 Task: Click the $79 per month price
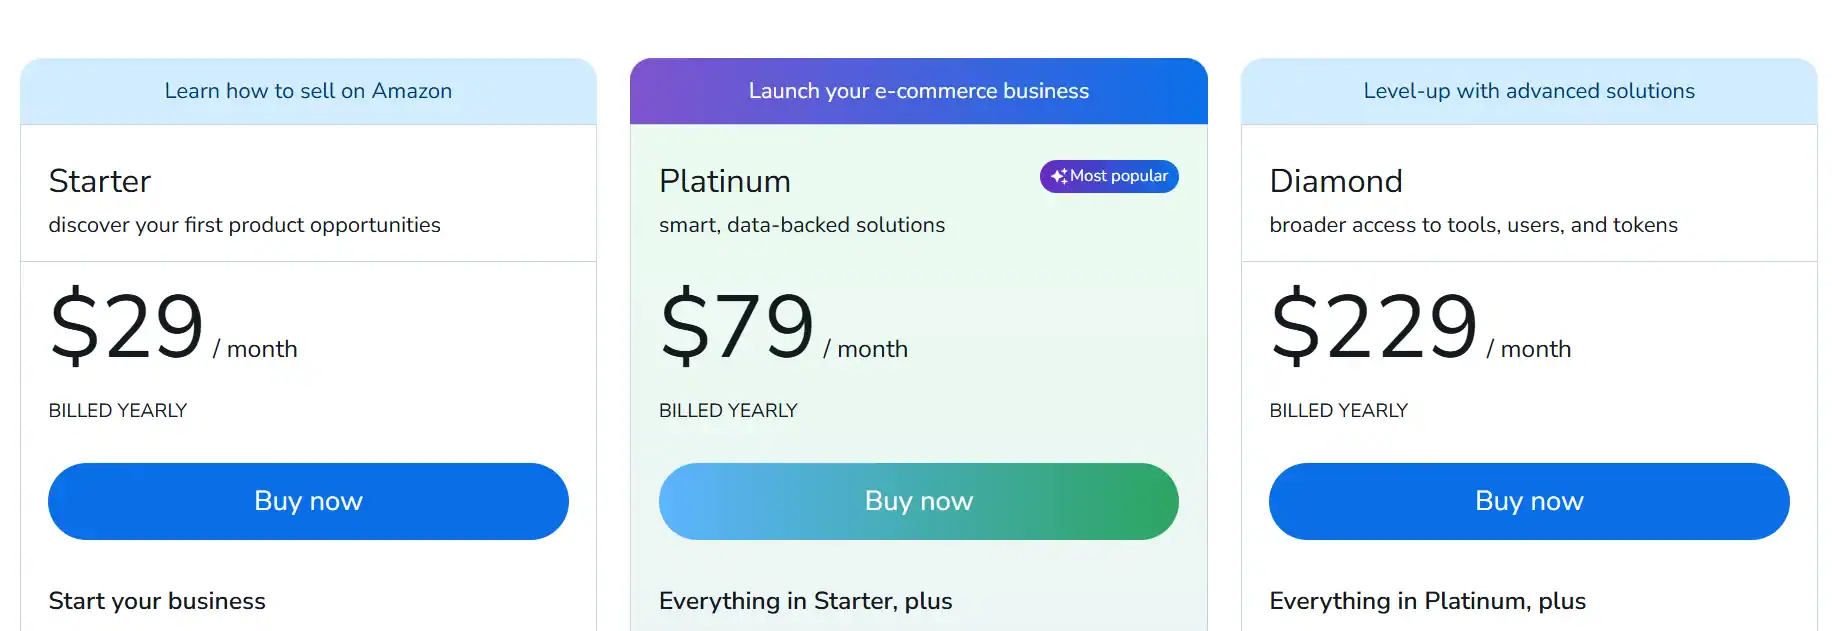click(784, 326)
